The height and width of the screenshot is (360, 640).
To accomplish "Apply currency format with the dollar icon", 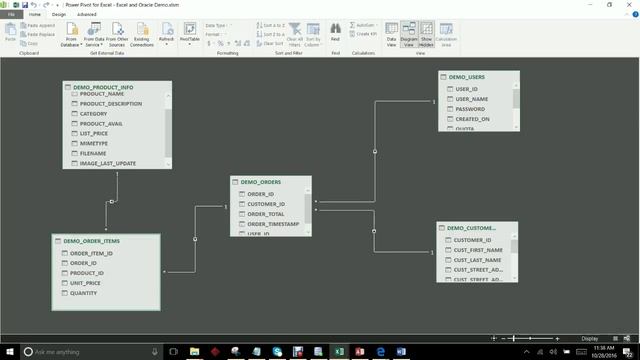I will tap(209, 43).
